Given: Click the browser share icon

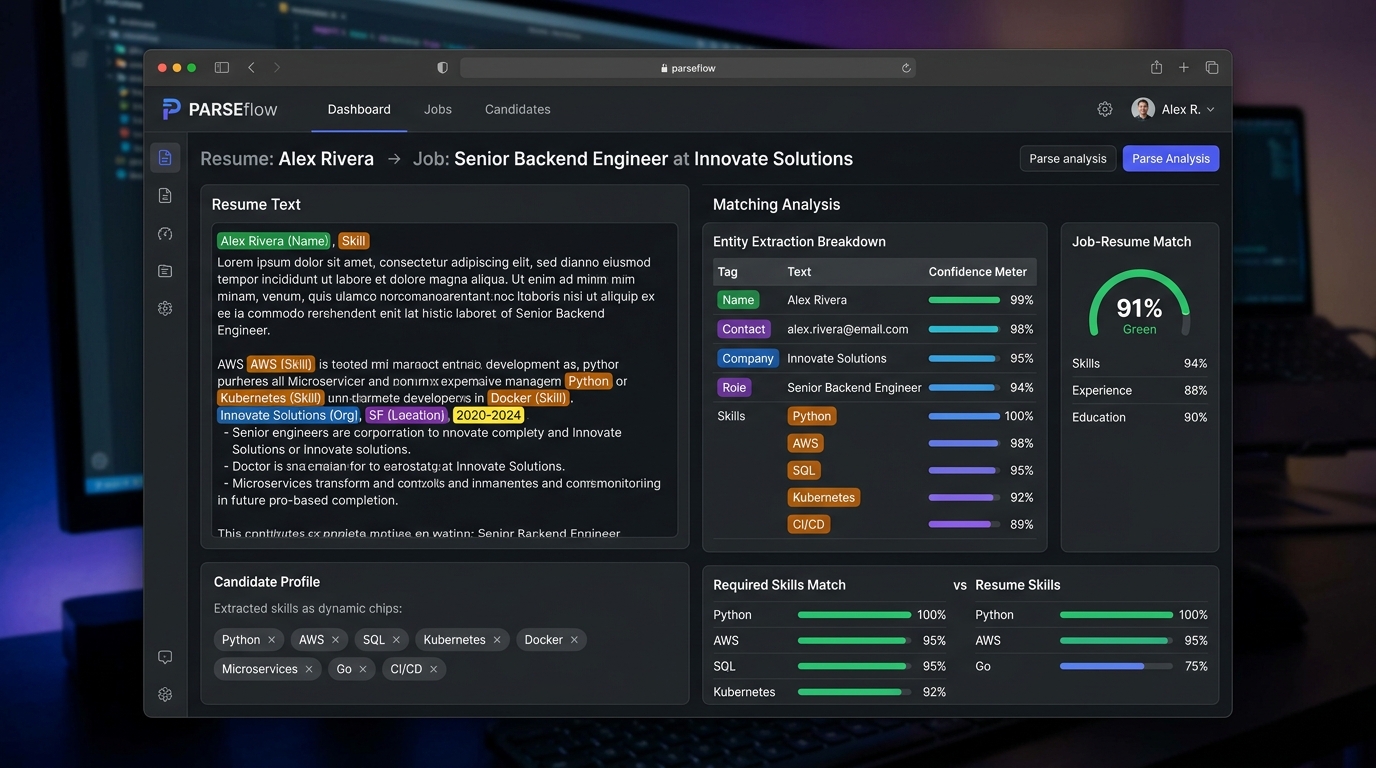Looking at the screenshot, I should click(x=1156, y=67).
